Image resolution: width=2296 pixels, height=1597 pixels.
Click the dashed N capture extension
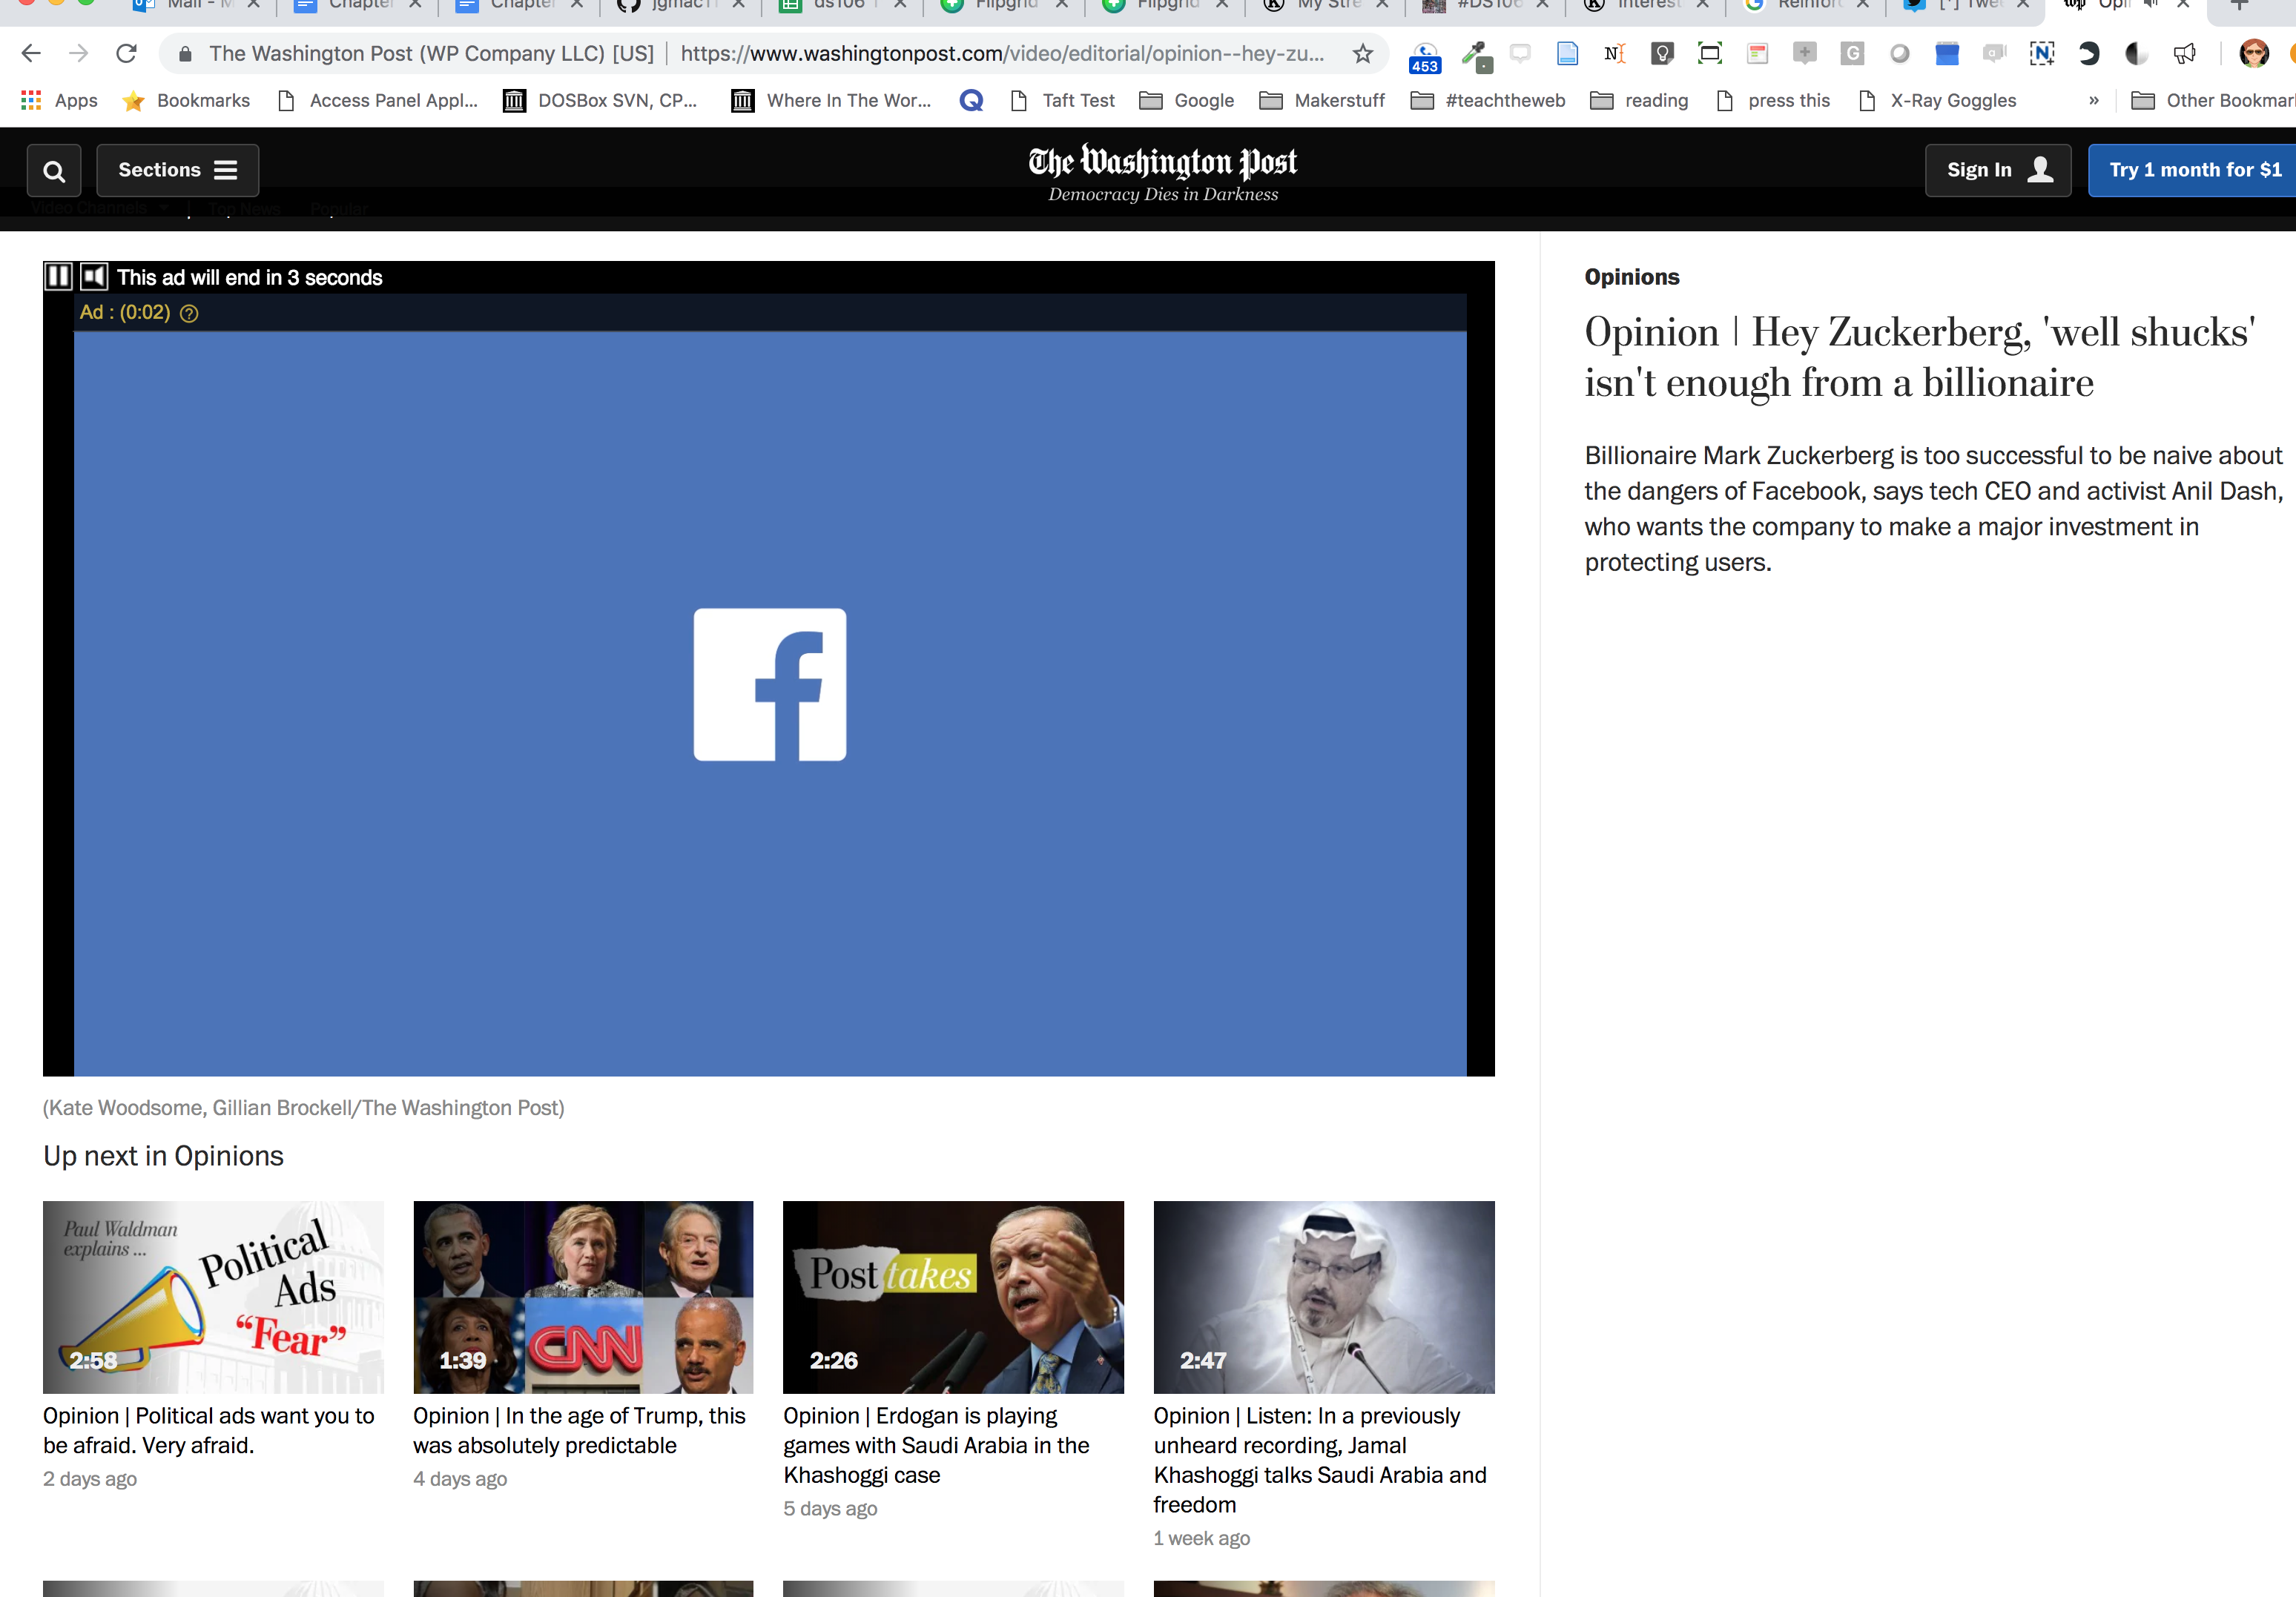pyautogui.click(x=2041, y=53)
